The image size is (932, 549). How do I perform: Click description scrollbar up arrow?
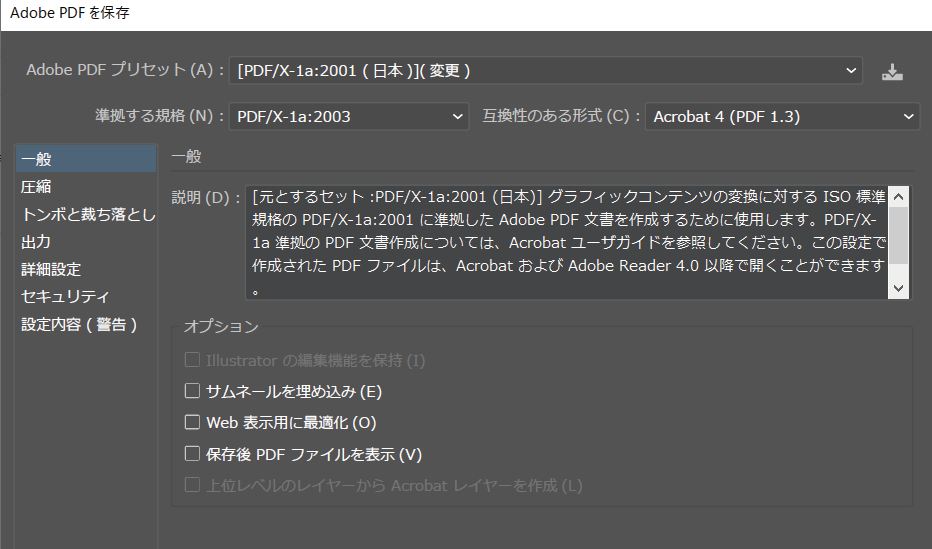[898, 197]
